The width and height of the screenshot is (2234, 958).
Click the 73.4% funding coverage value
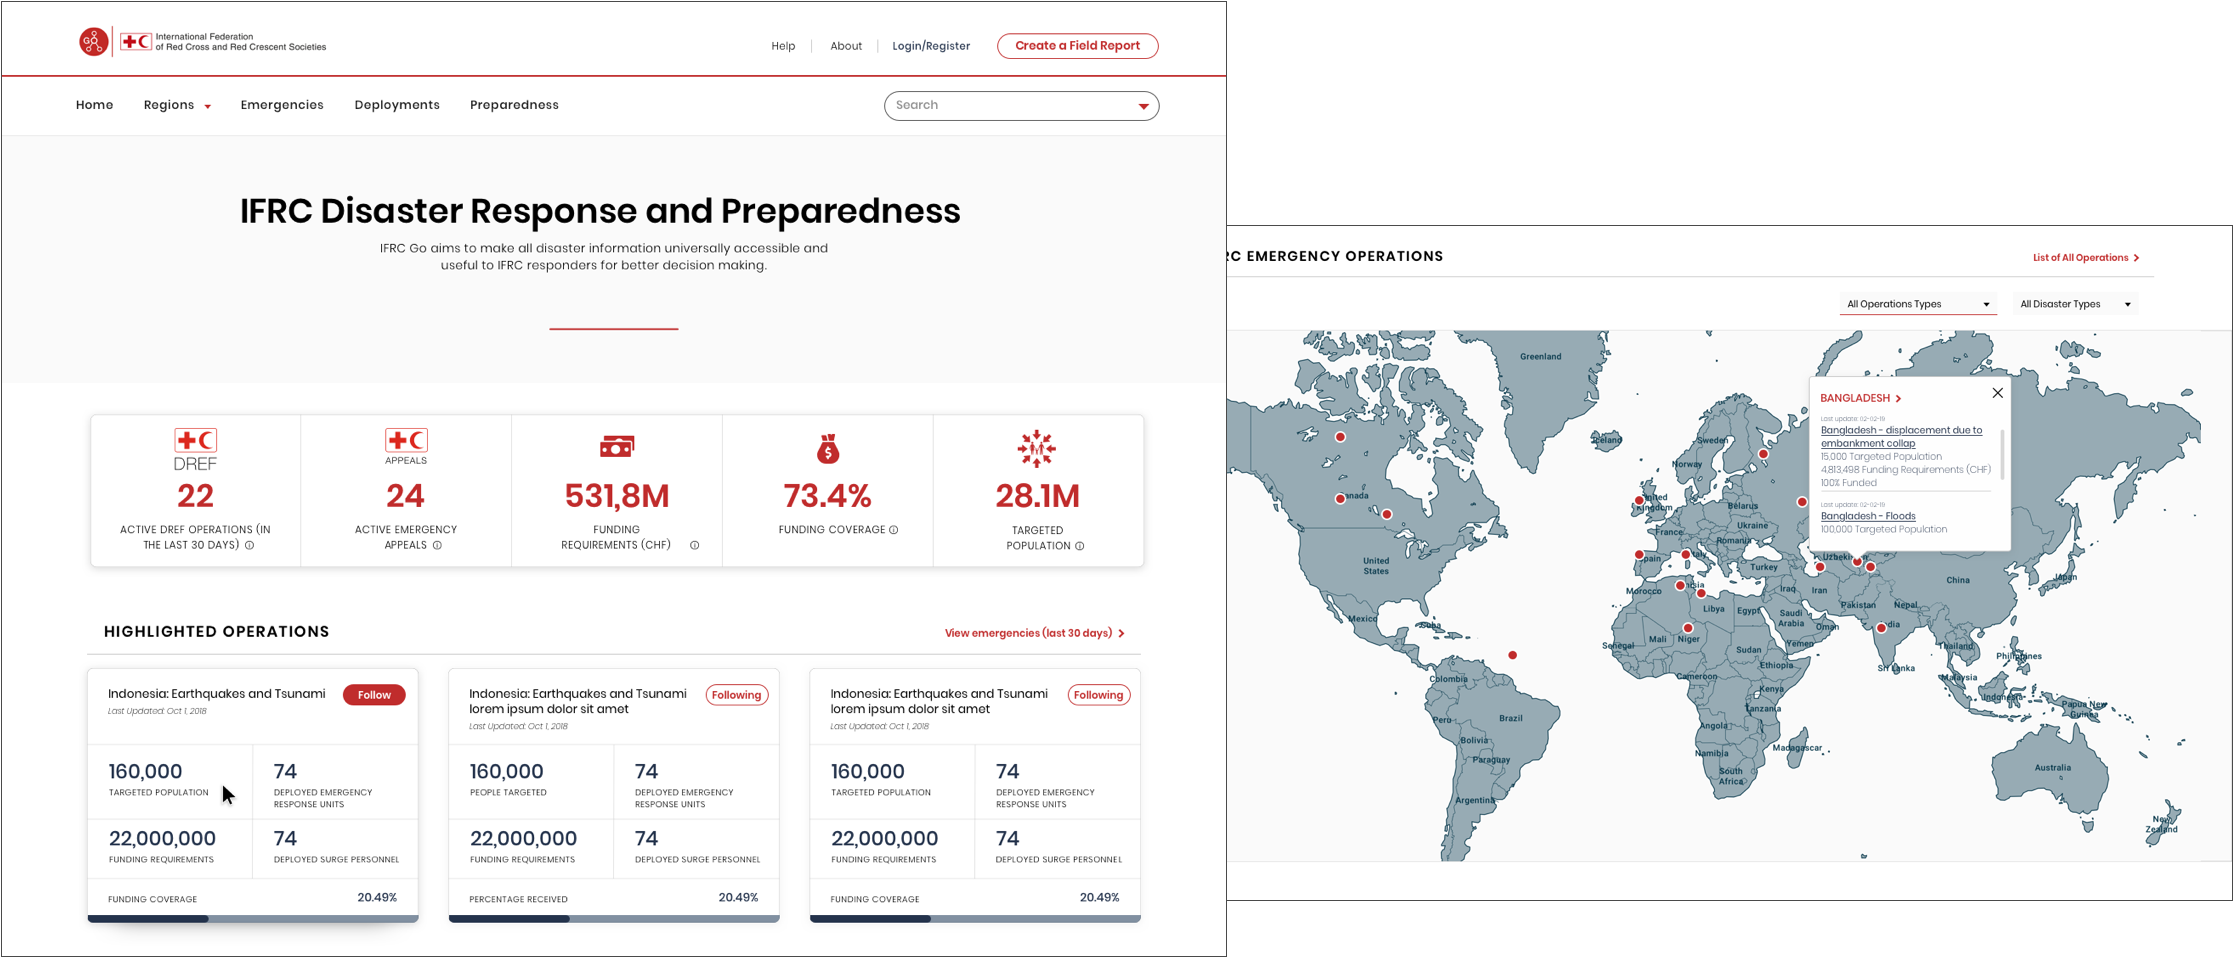pyautogui.click(x=828, y=496)
